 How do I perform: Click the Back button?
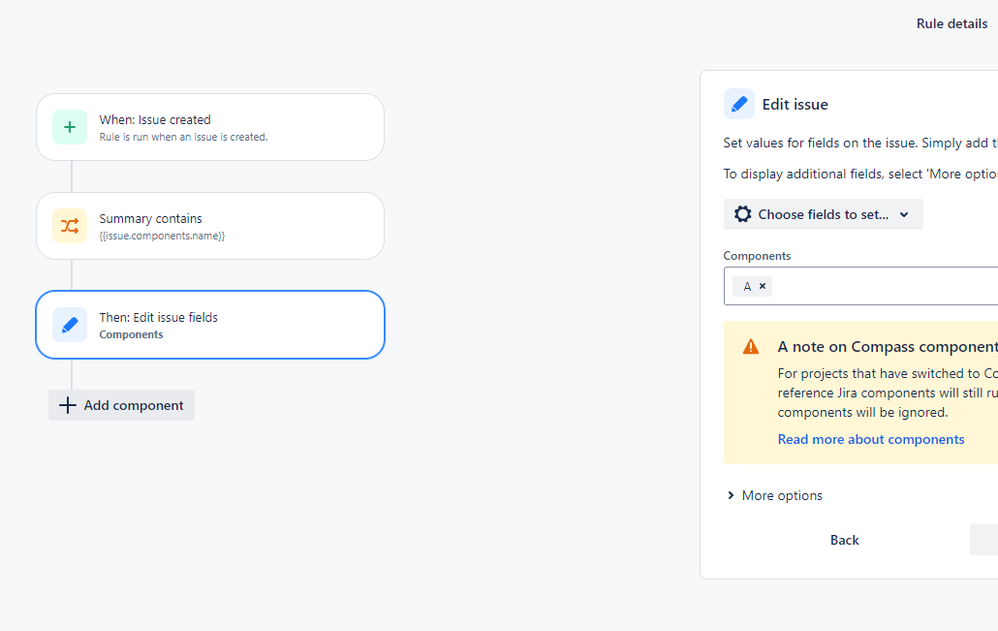tap(844, 540)
